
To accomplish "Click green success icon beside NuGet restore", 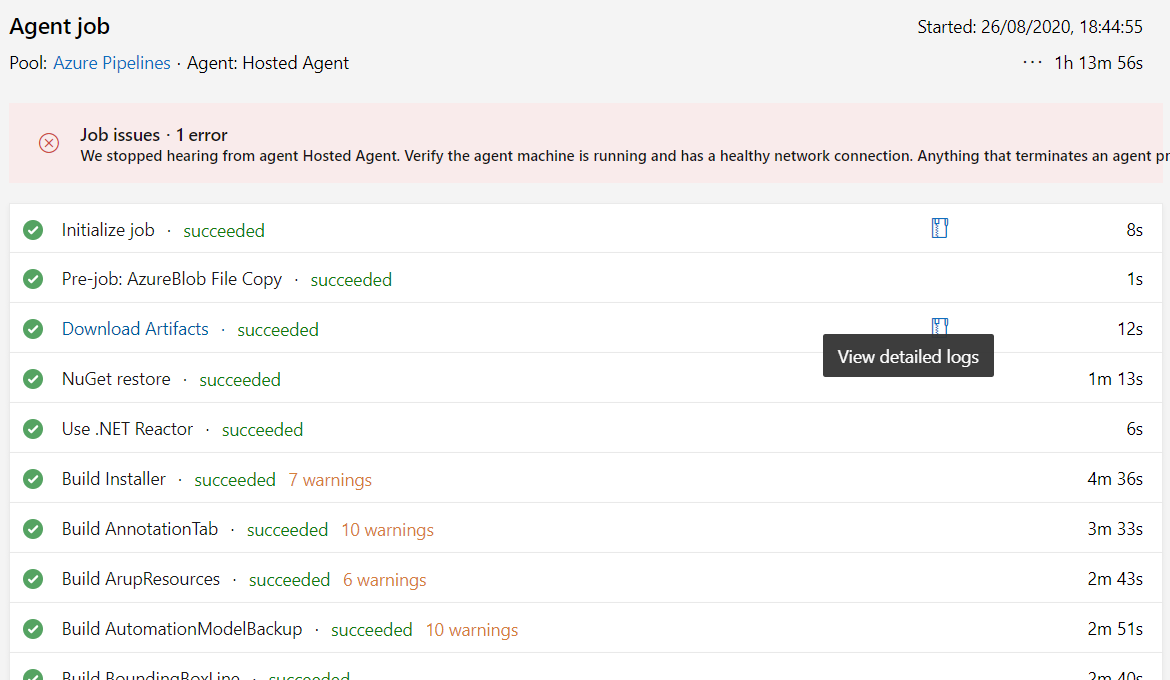I will (33, 378).
